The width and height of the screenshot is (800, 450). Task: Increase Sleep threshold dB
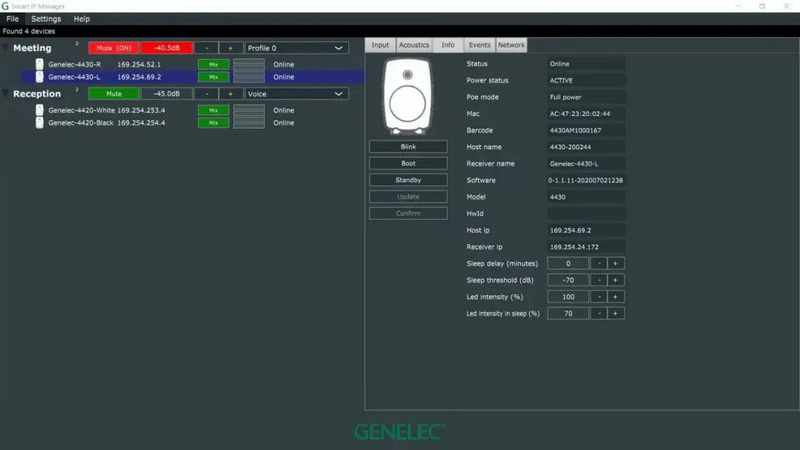point(615,280)
